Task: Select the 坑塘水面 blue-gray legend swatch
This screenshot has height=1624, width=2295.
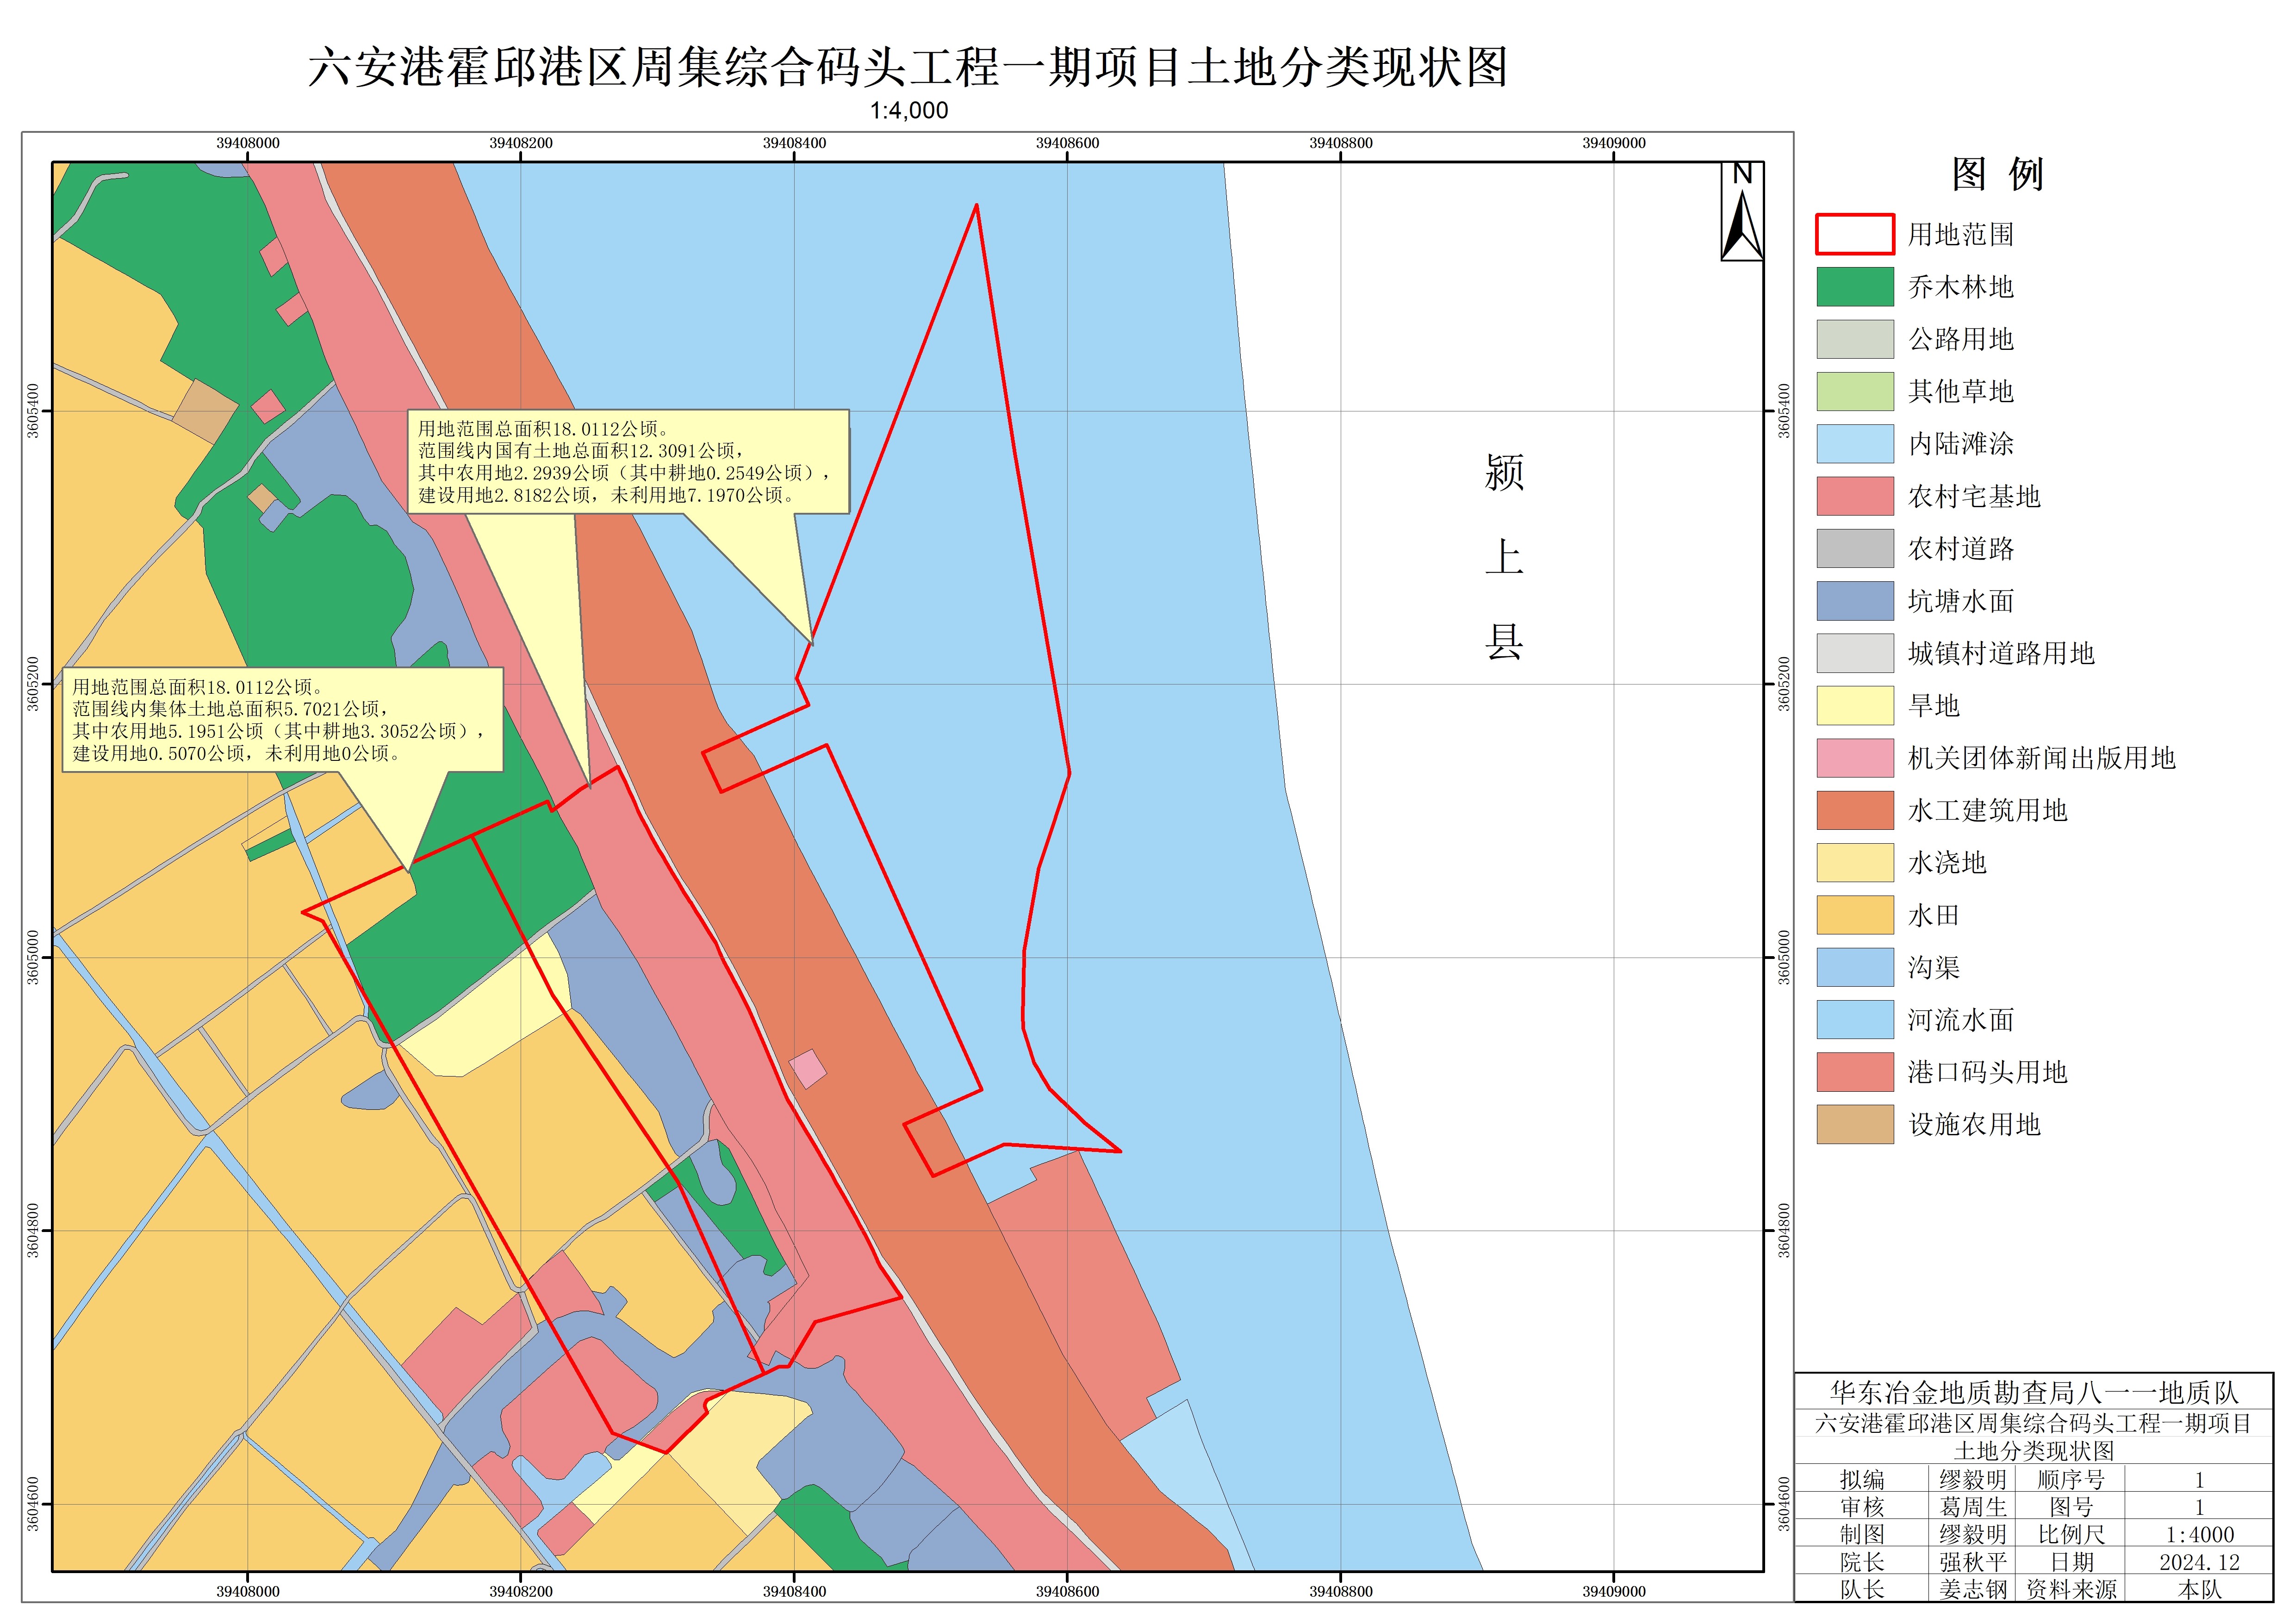Action: (1854, 601)
